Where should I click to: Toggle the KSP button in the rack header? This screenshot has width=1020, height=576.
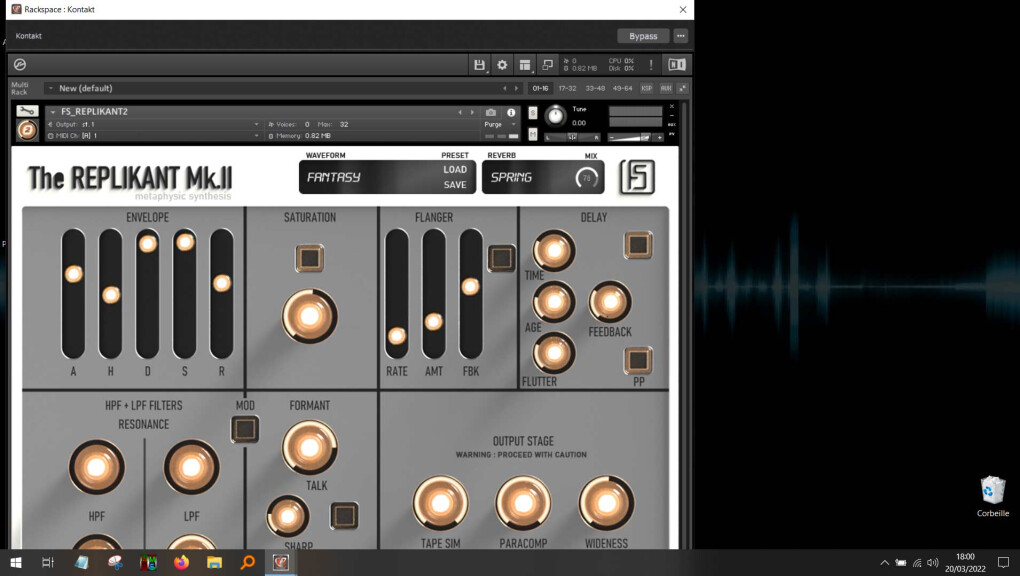tap(647, 88)
